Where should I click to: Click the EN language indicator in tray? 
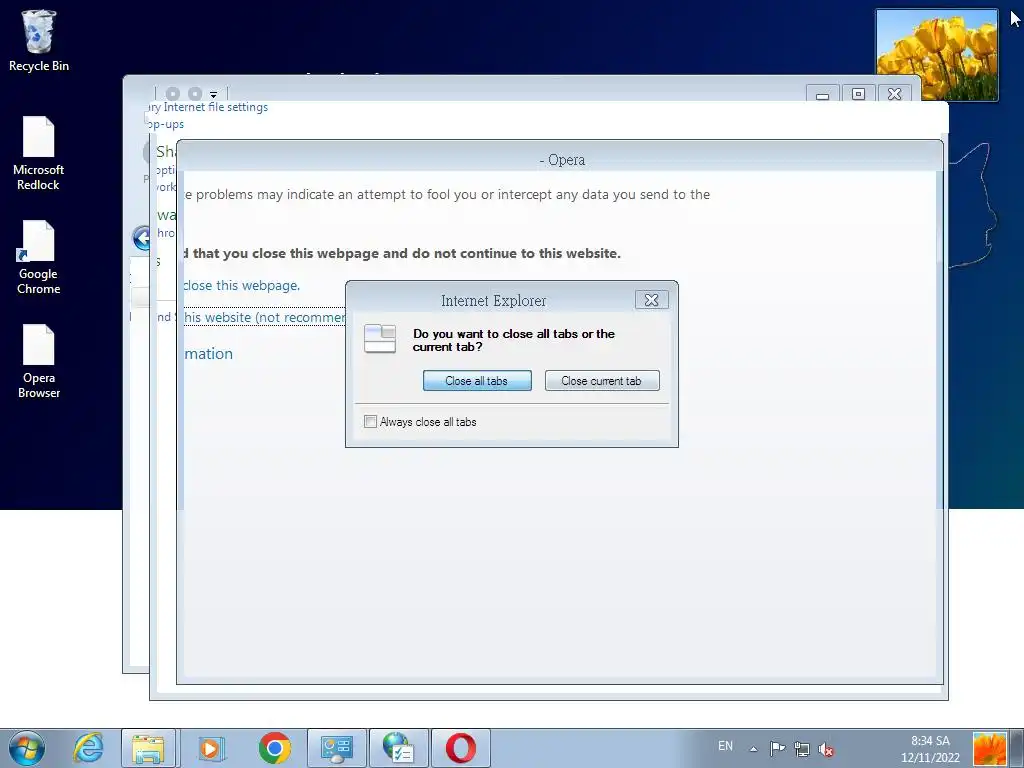click(x=725, y=746)
